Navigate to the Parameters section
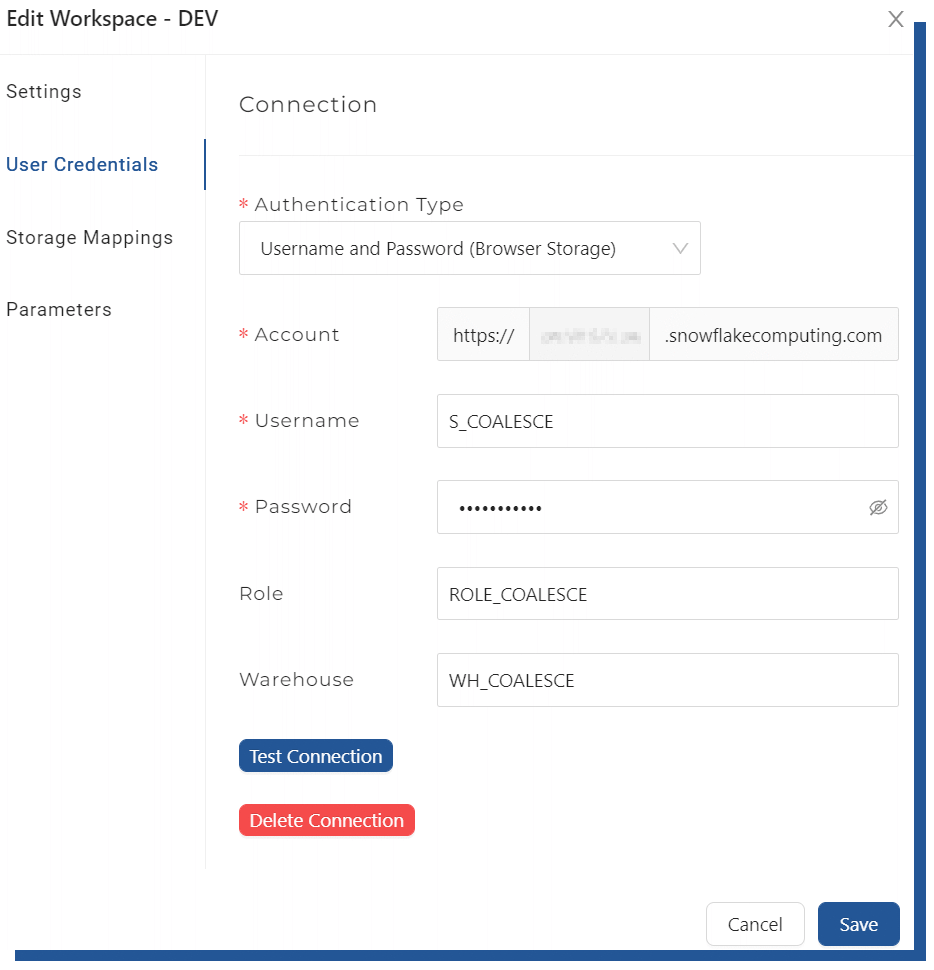 (x=58, y=309)
